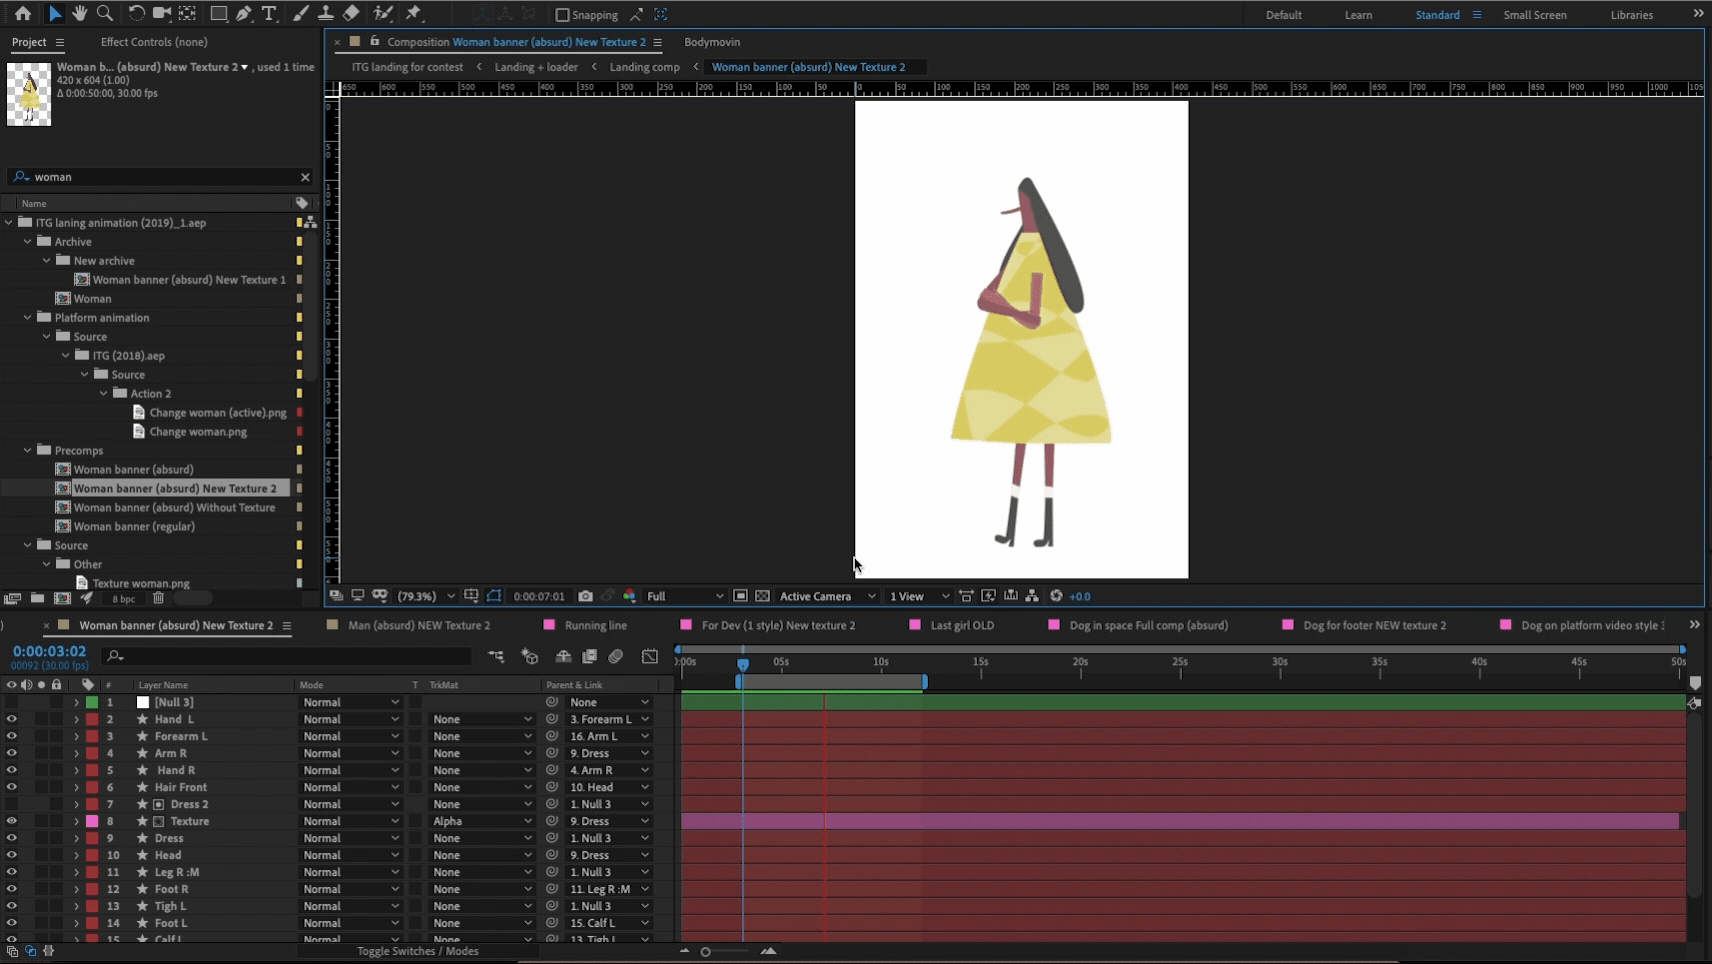Select the Puppet Pin tool
Image resolution: width=1712 pixels, height=964 pixels.
point(414,14)
